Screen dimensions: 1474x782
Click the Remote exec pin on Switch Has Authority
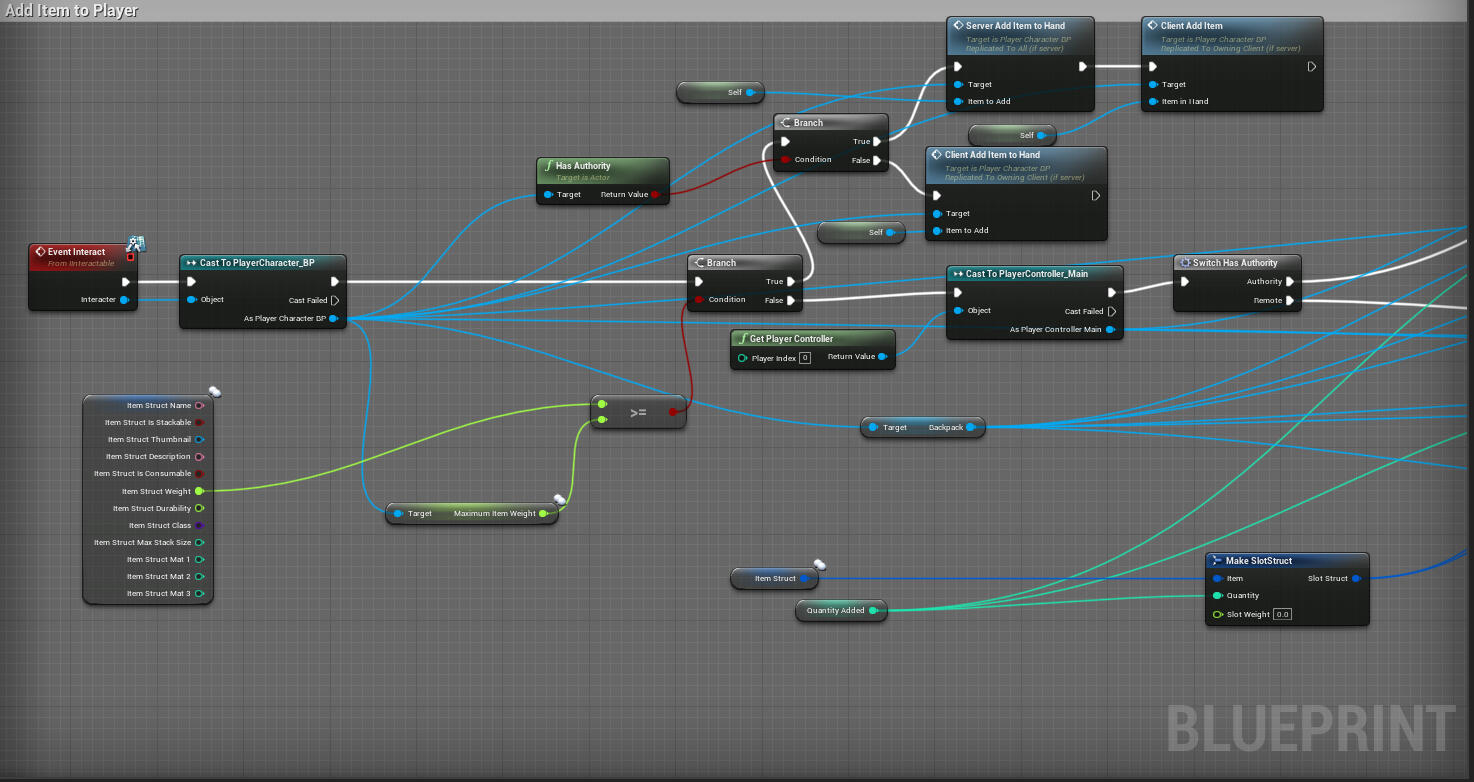[1290, 300]
